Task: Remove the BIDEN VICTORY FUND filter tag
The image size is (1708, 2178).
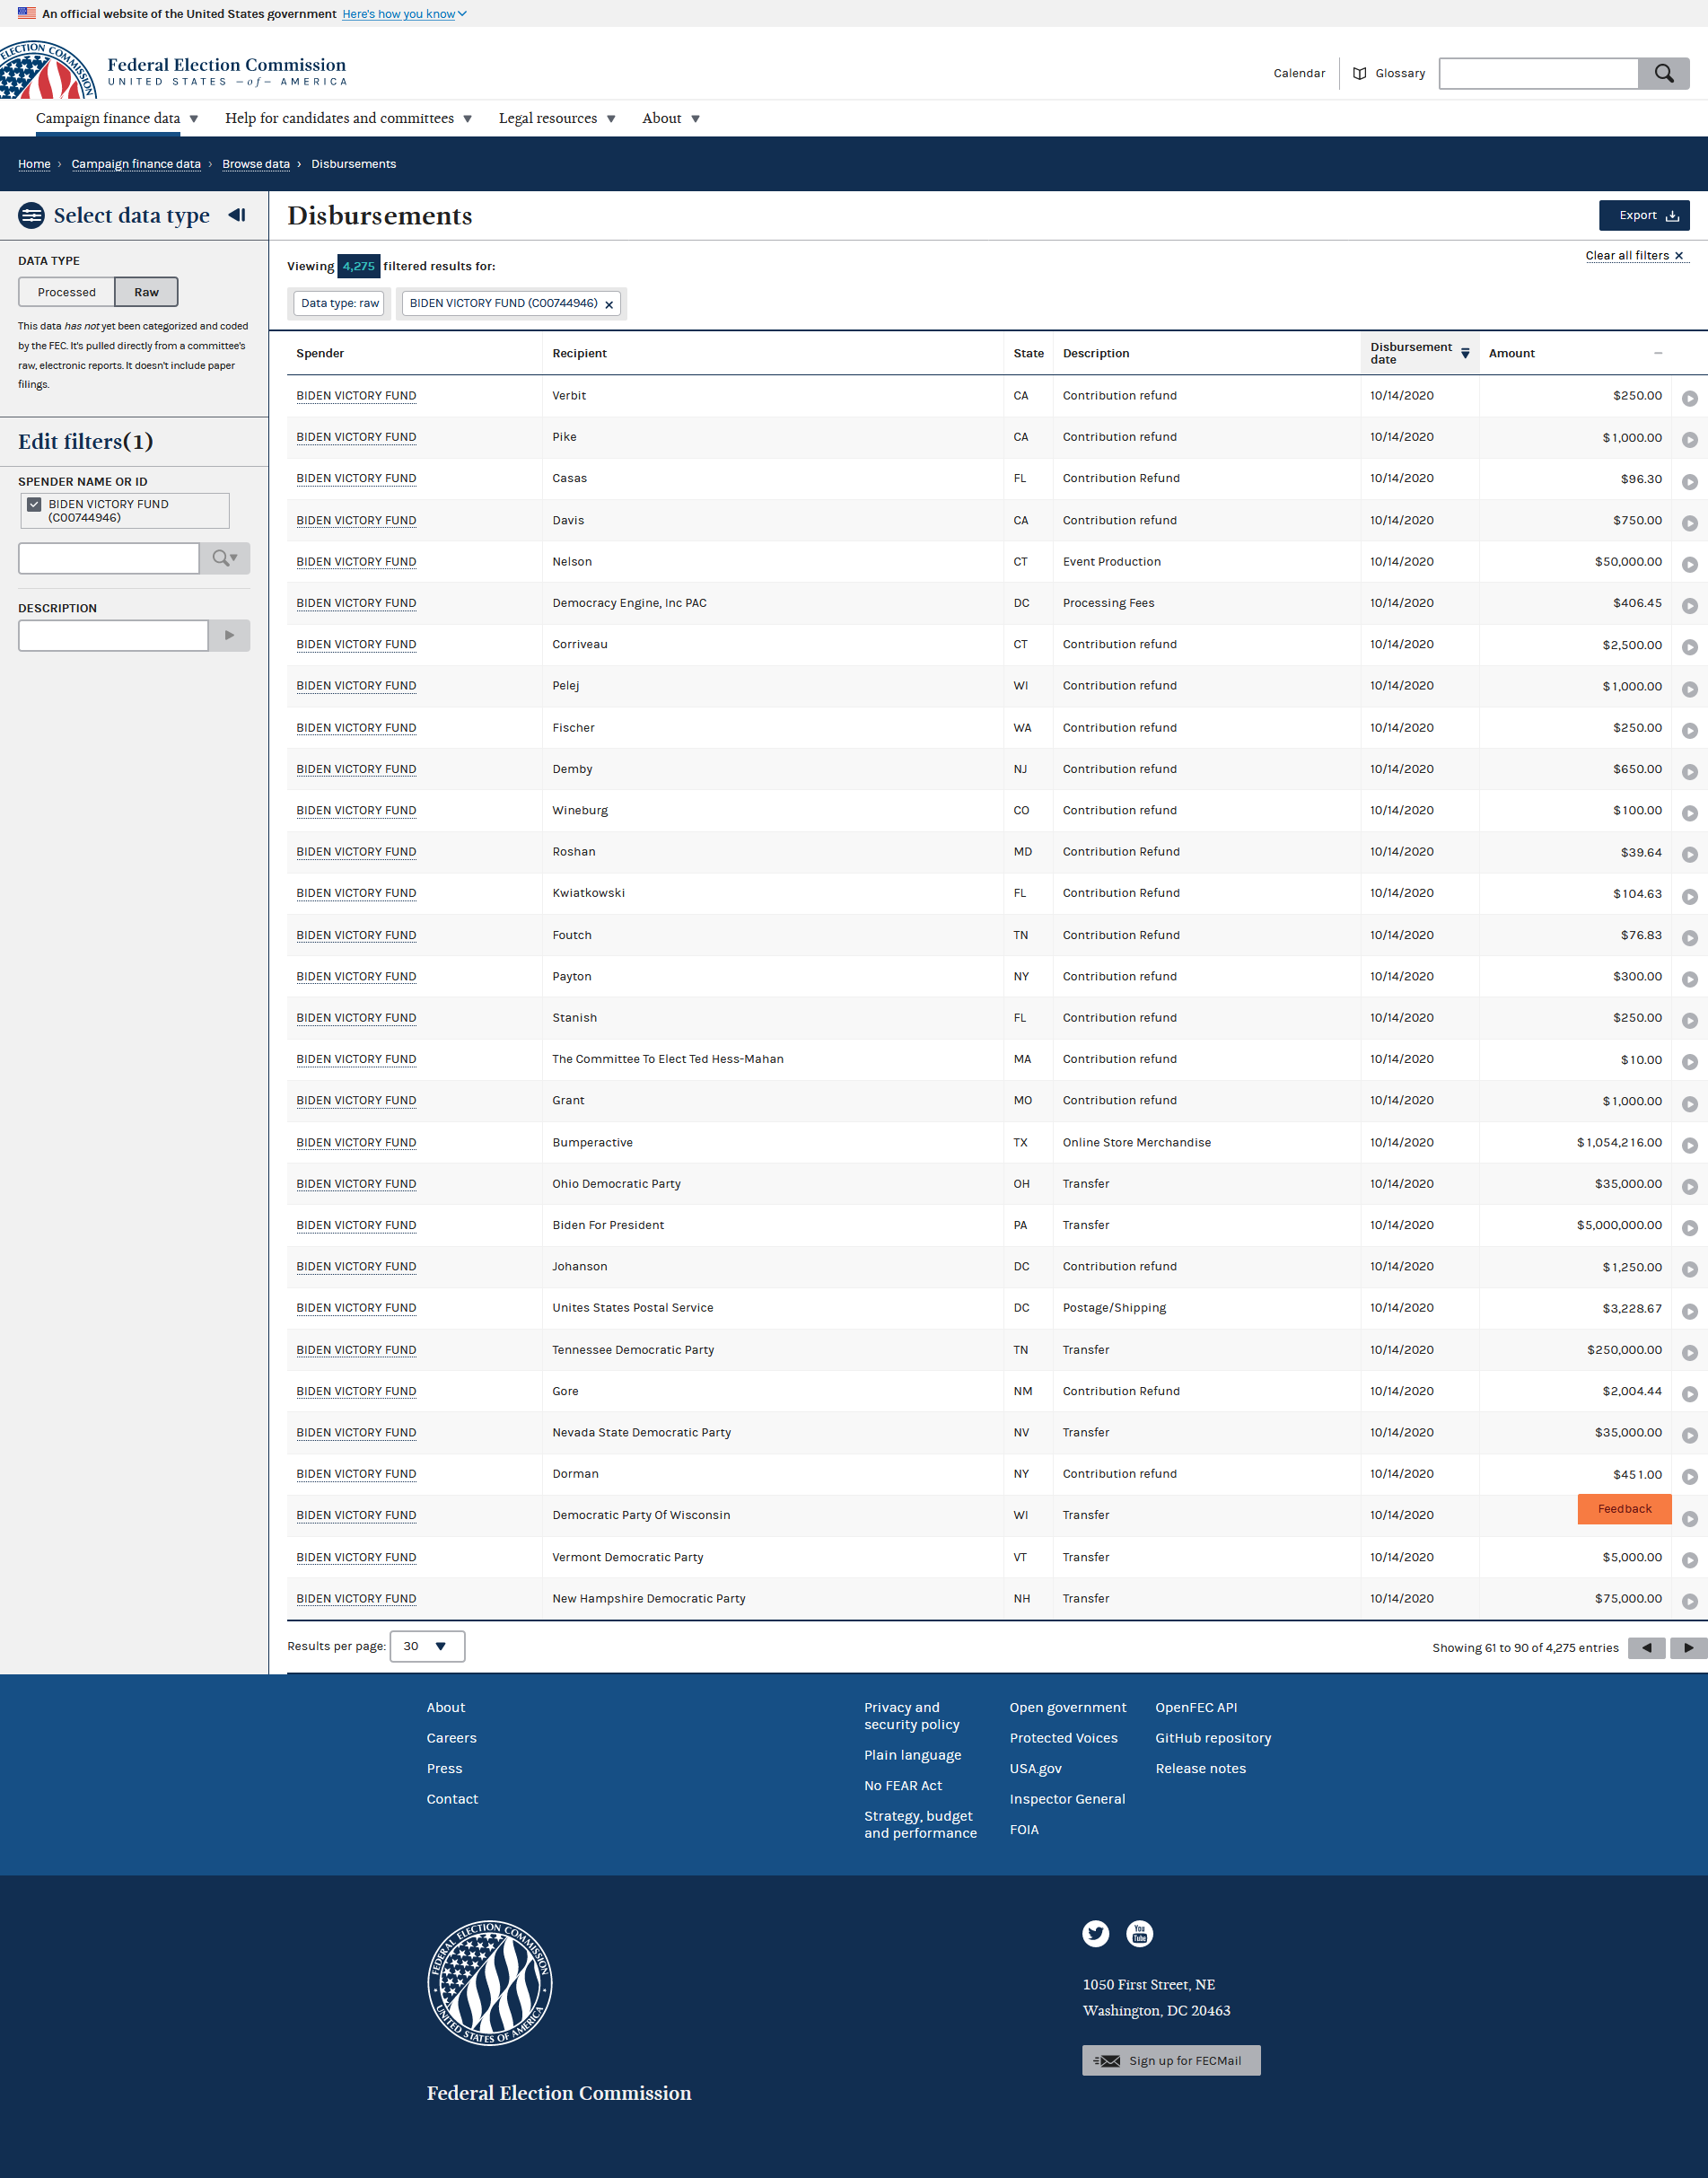Action: (609, 304)
